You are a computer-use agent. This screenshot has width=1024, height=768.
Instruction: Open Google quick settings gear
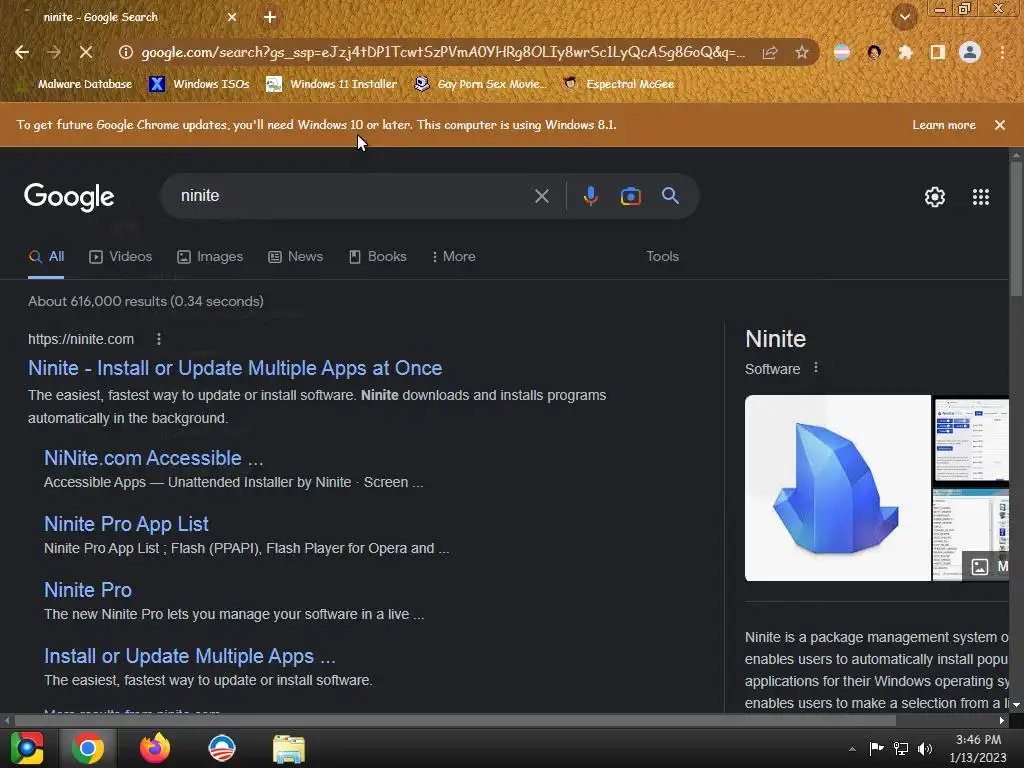point(935,197)
